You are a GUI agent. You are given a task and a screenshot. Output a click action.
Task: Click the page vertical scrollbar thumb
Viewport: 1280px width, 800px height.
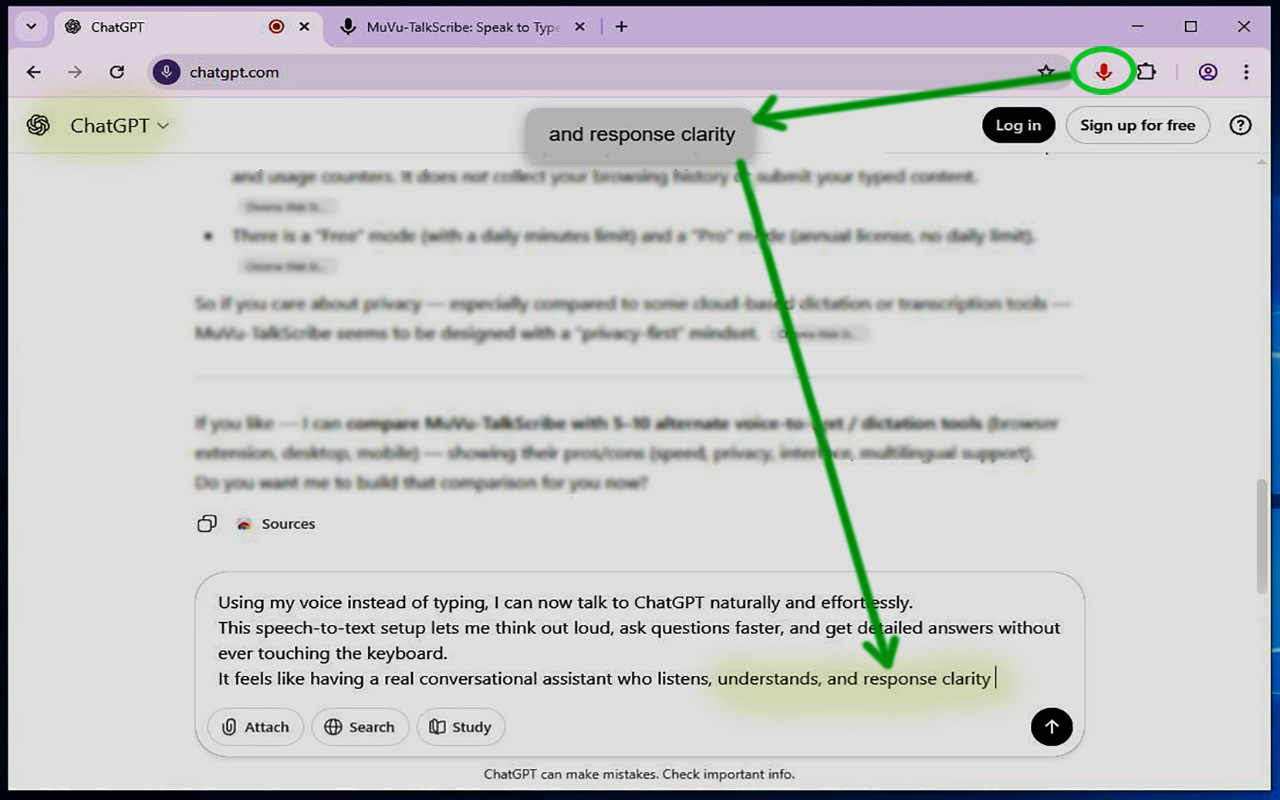point(1262,535)
